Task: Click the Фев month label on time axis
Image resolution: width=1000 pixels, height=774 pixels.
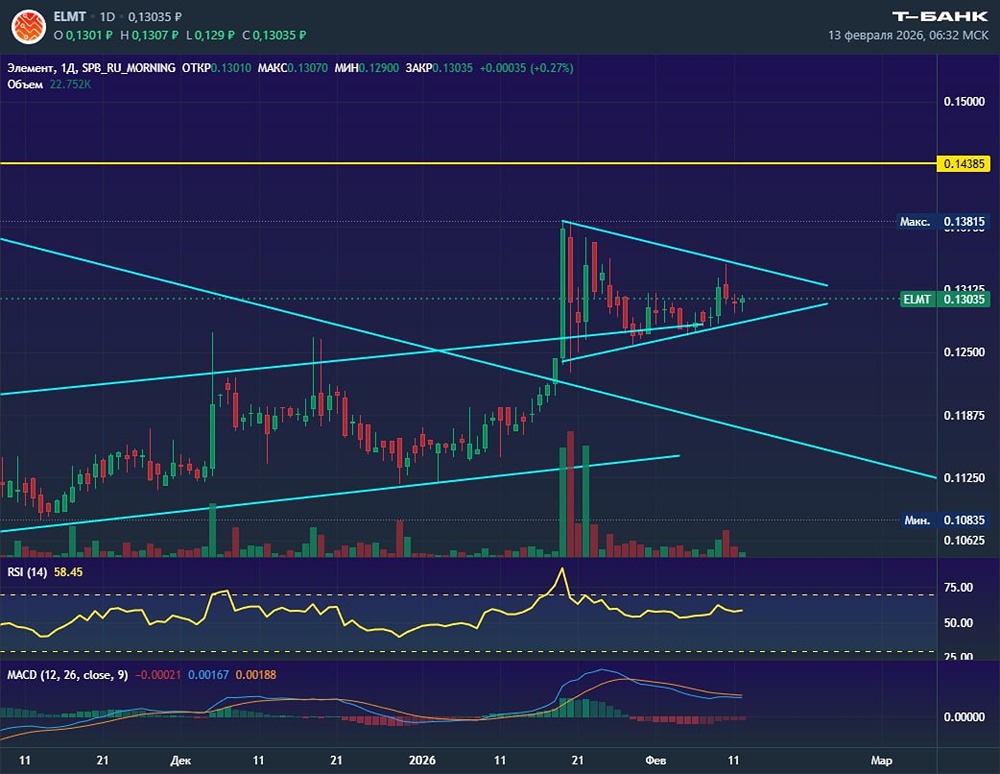Action: (656, 760)
